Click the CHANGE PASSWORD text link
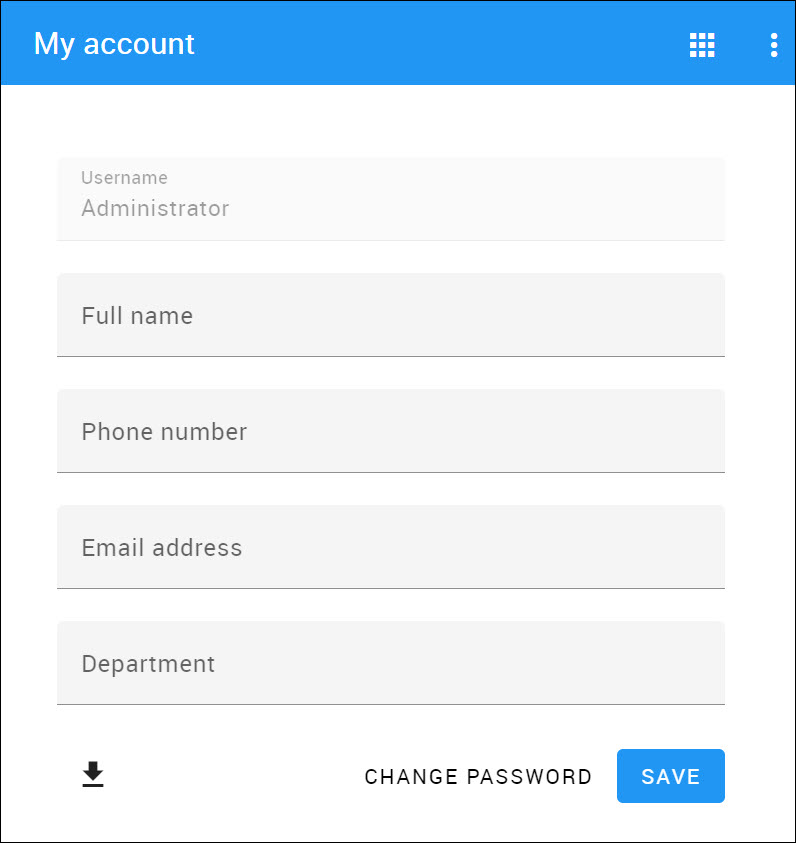796x843 pixels. (x=478, y=777)
